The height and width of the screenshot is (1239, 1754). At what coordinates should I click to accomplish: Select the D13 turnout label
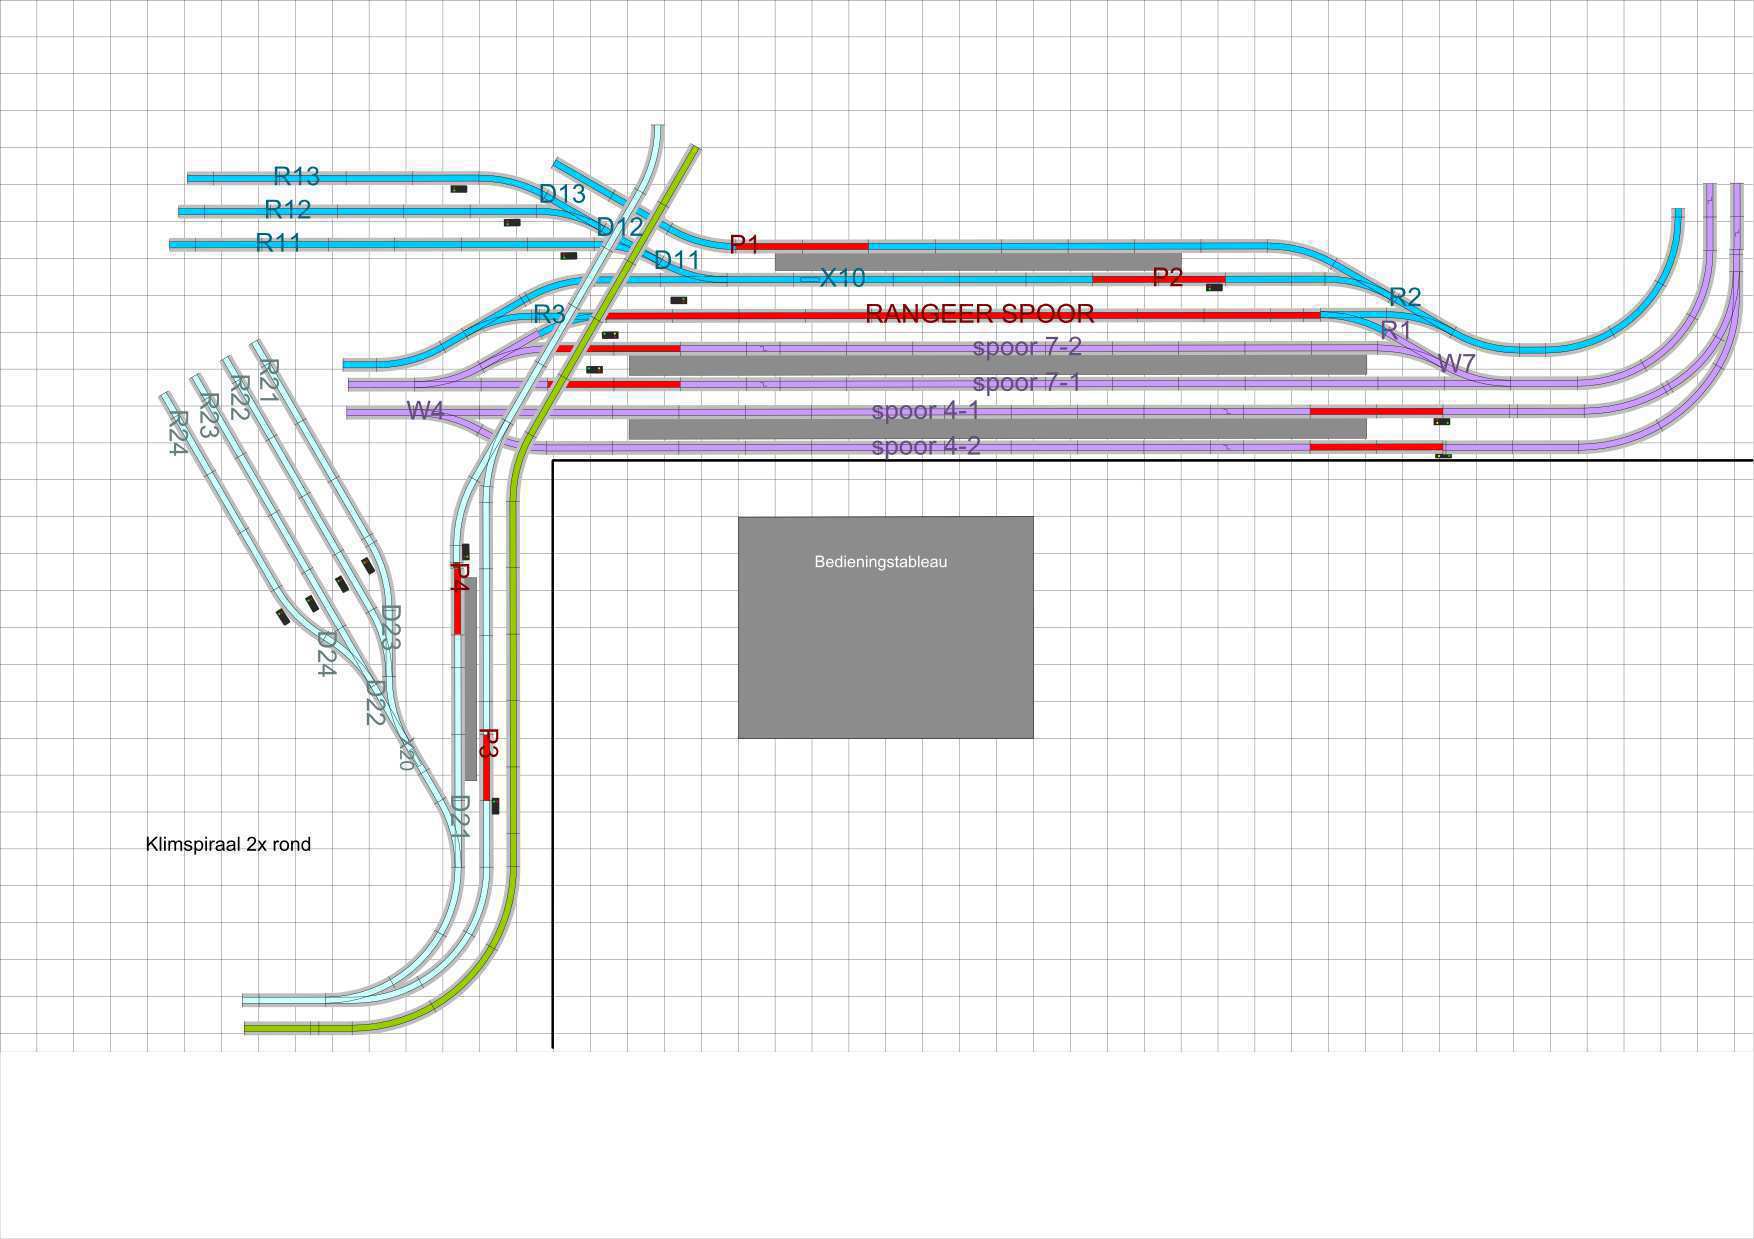[x=562, y=194]
